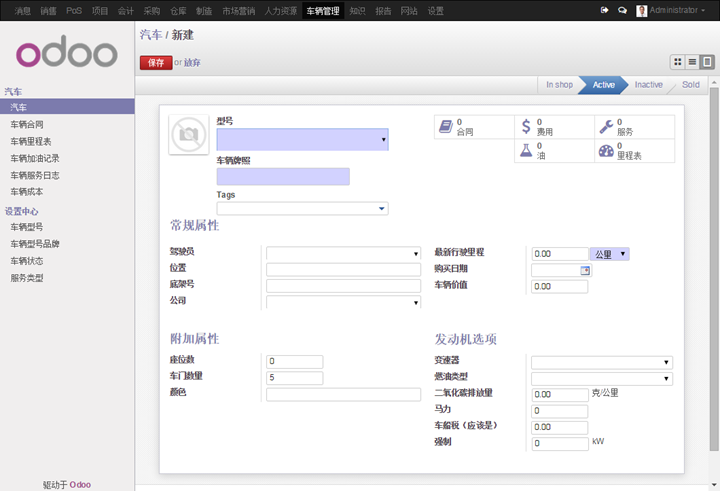Click the 车辆价值 car value field
The image size is (720, 491).
tap(559, 287)
